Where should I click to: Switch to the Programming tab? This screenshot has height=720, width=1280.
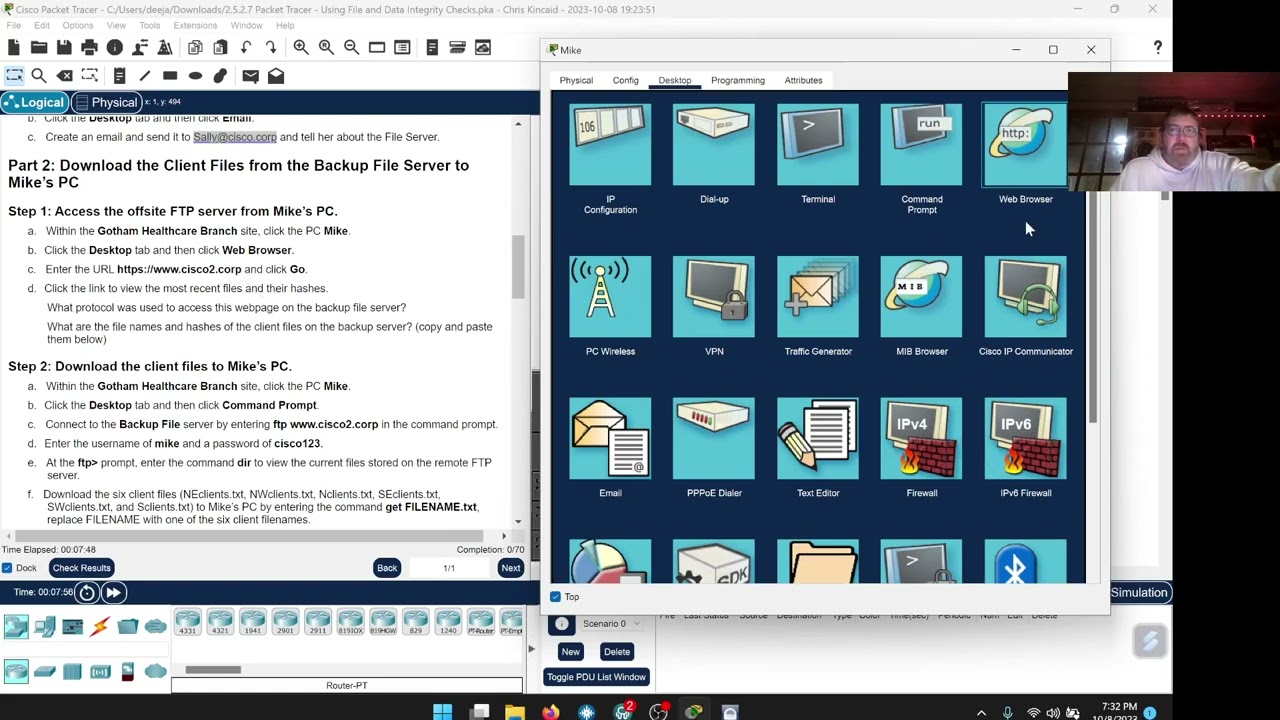[x=738, y=80]
